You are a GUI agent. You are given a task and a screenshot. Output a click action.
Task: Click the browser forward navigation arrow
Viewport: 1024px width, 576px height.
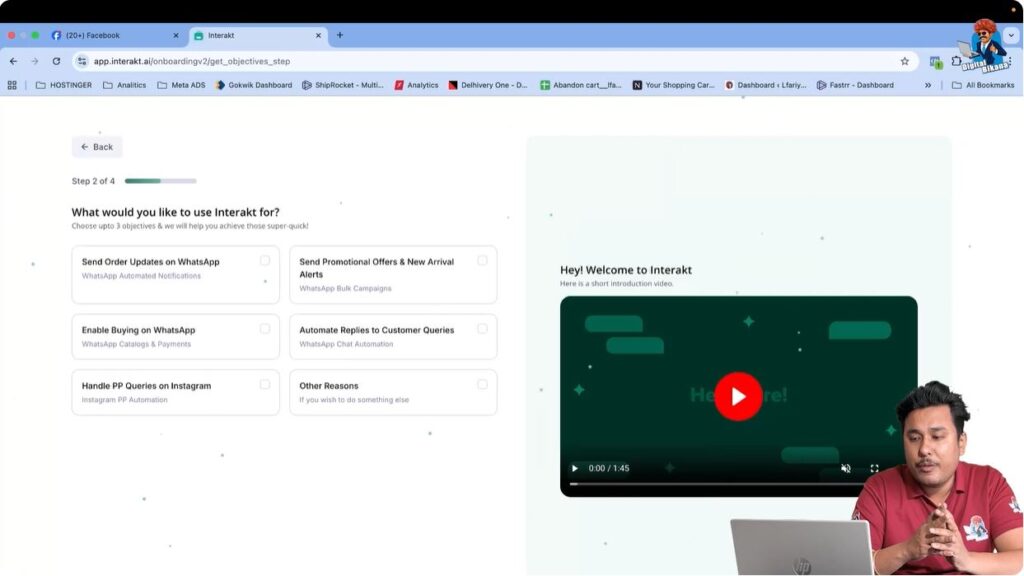click(34, 60)
